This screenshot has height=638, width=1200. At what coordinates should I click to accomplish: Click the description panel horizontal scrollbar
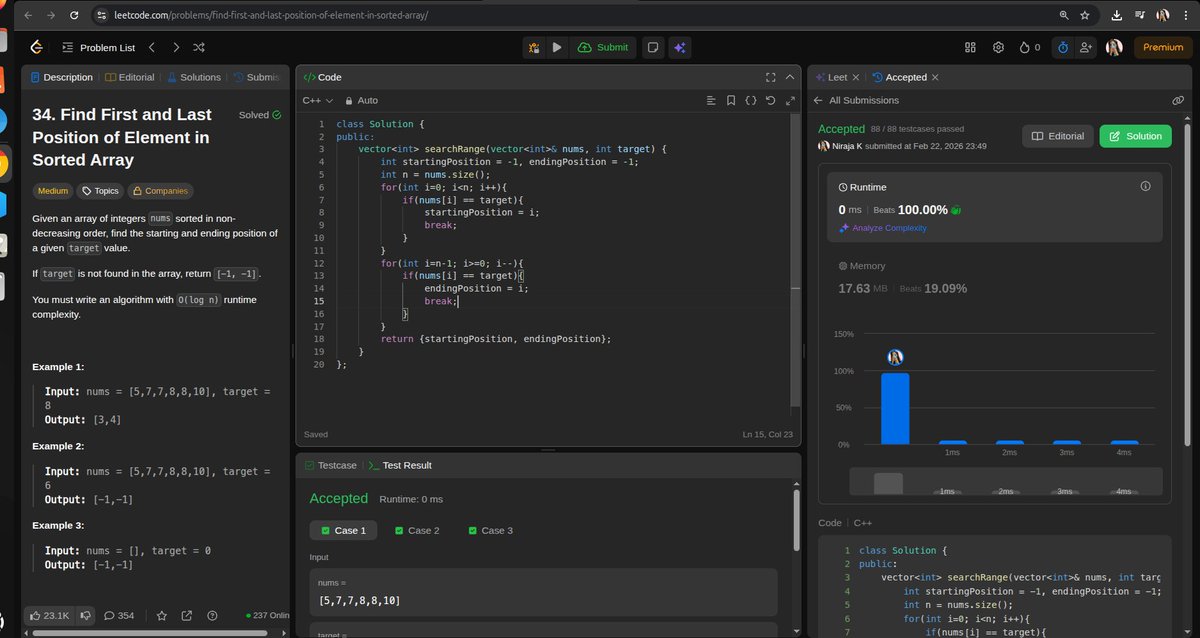150,633
